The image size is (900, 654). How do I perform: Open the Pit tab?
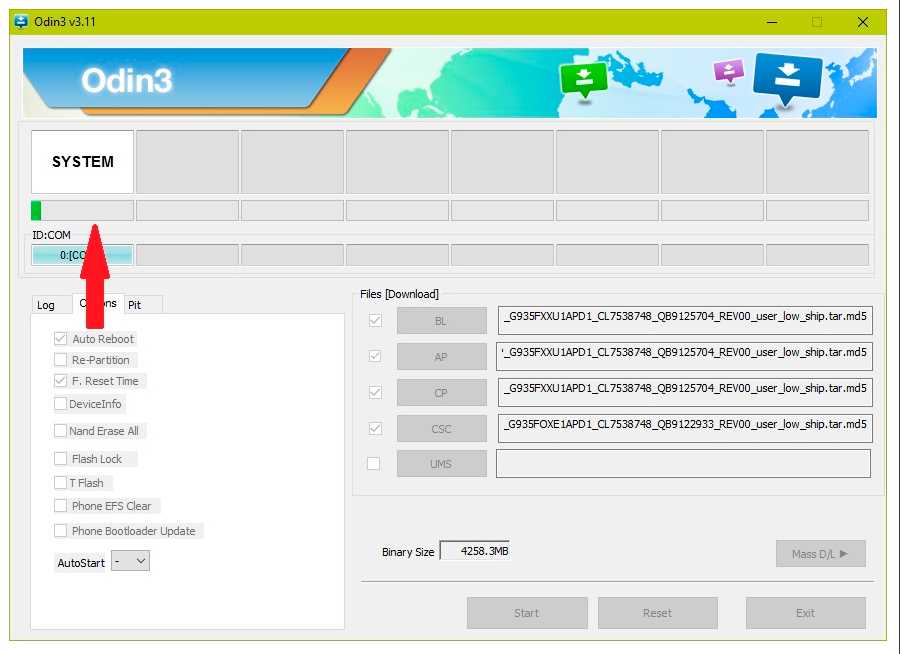click(x=143, y=305)
